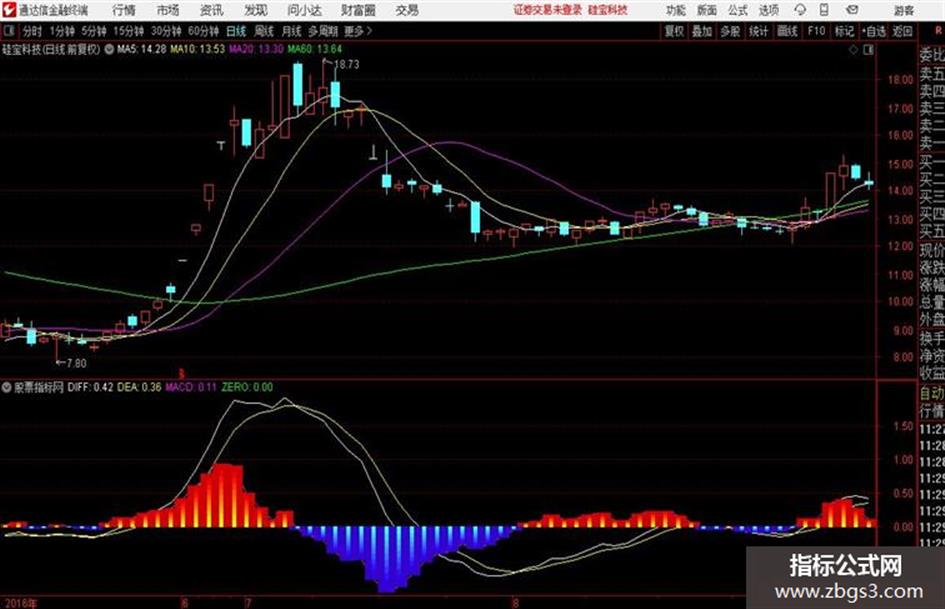The width and height of the screenshot is (945, 609).
Task: Open the 功能 menu
Action: 676,10
